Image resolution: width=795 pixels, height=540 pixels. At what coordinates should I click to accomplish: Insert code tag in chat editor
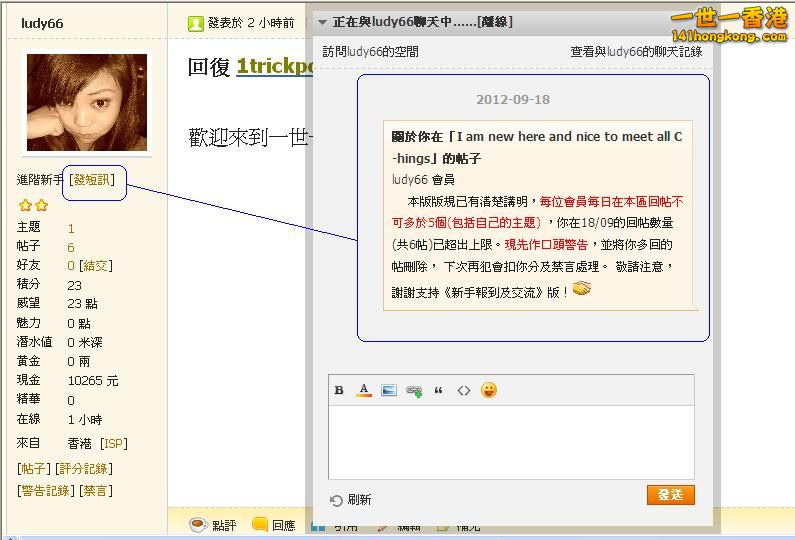pyautogui.click(x=463, y=390)
